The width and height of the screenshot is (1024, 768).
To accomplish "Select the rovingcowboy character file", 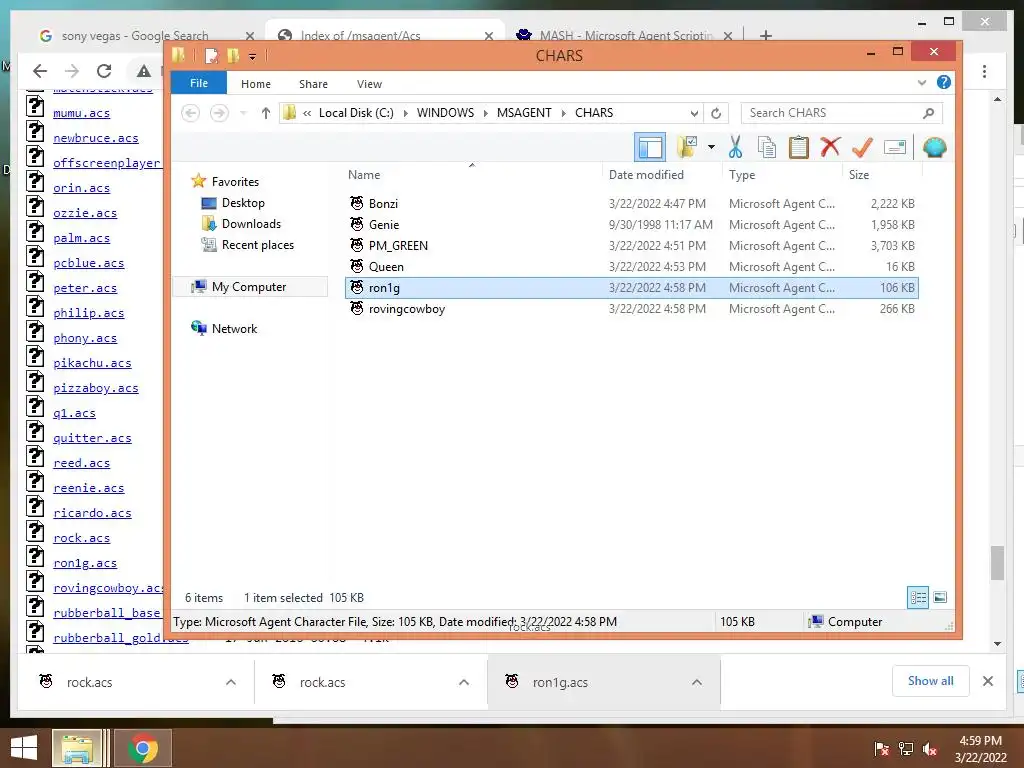I will tap(632, 309).
